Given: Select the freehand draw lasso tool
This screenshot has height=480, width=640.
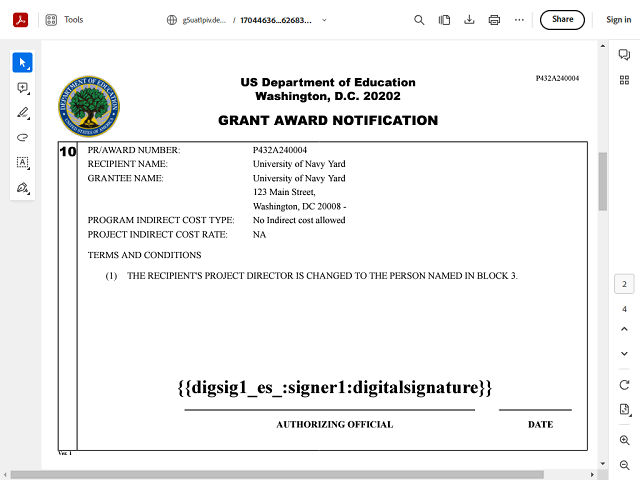Looking at the screenshot, I should [22, 138].
